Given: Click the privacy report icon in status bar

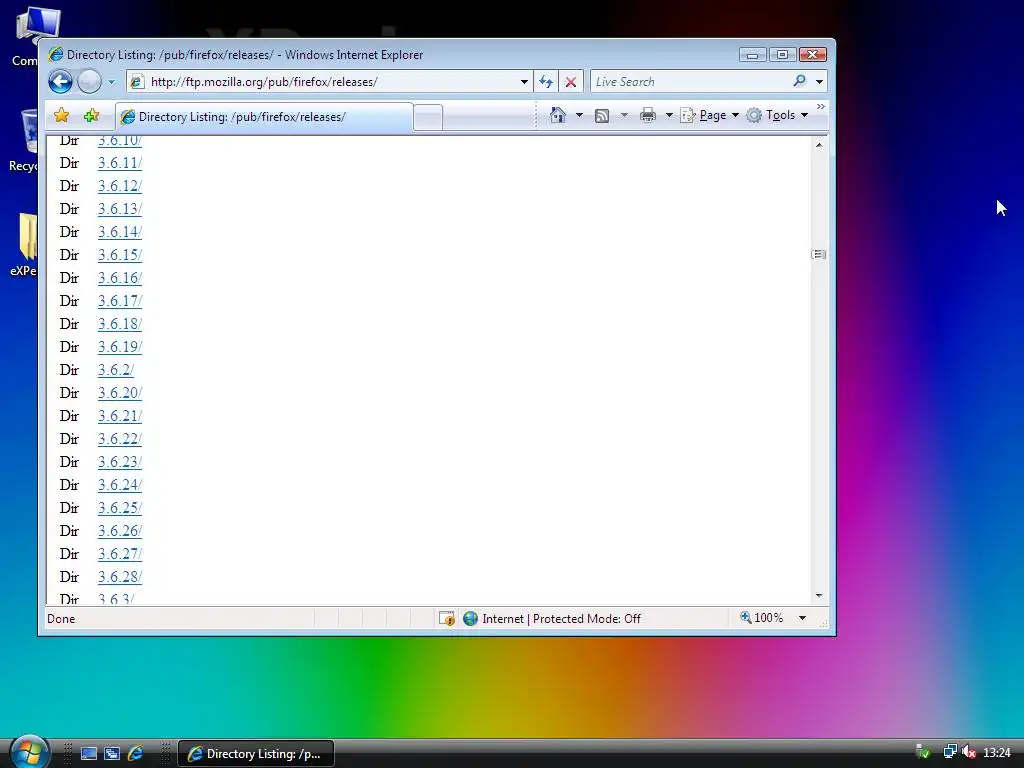Looking at the screenshot, I should coord(447,618).
